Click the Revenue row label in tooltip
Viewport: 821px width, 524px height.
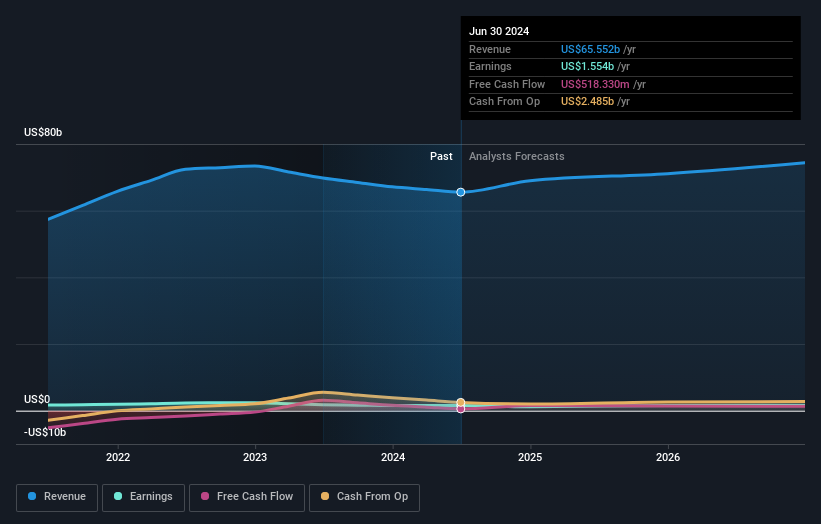click(490, 49)
